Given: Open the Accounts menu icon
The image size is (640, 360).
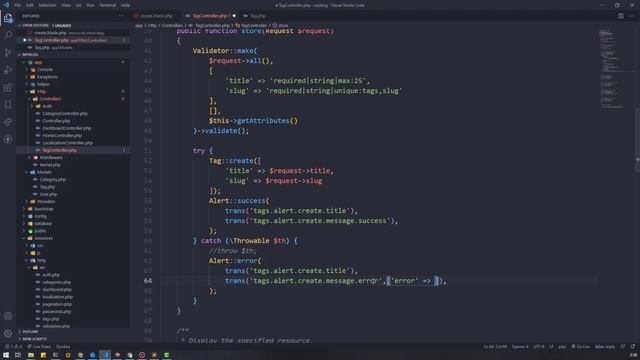Looking at the screenshot, I should coord(8,316).
